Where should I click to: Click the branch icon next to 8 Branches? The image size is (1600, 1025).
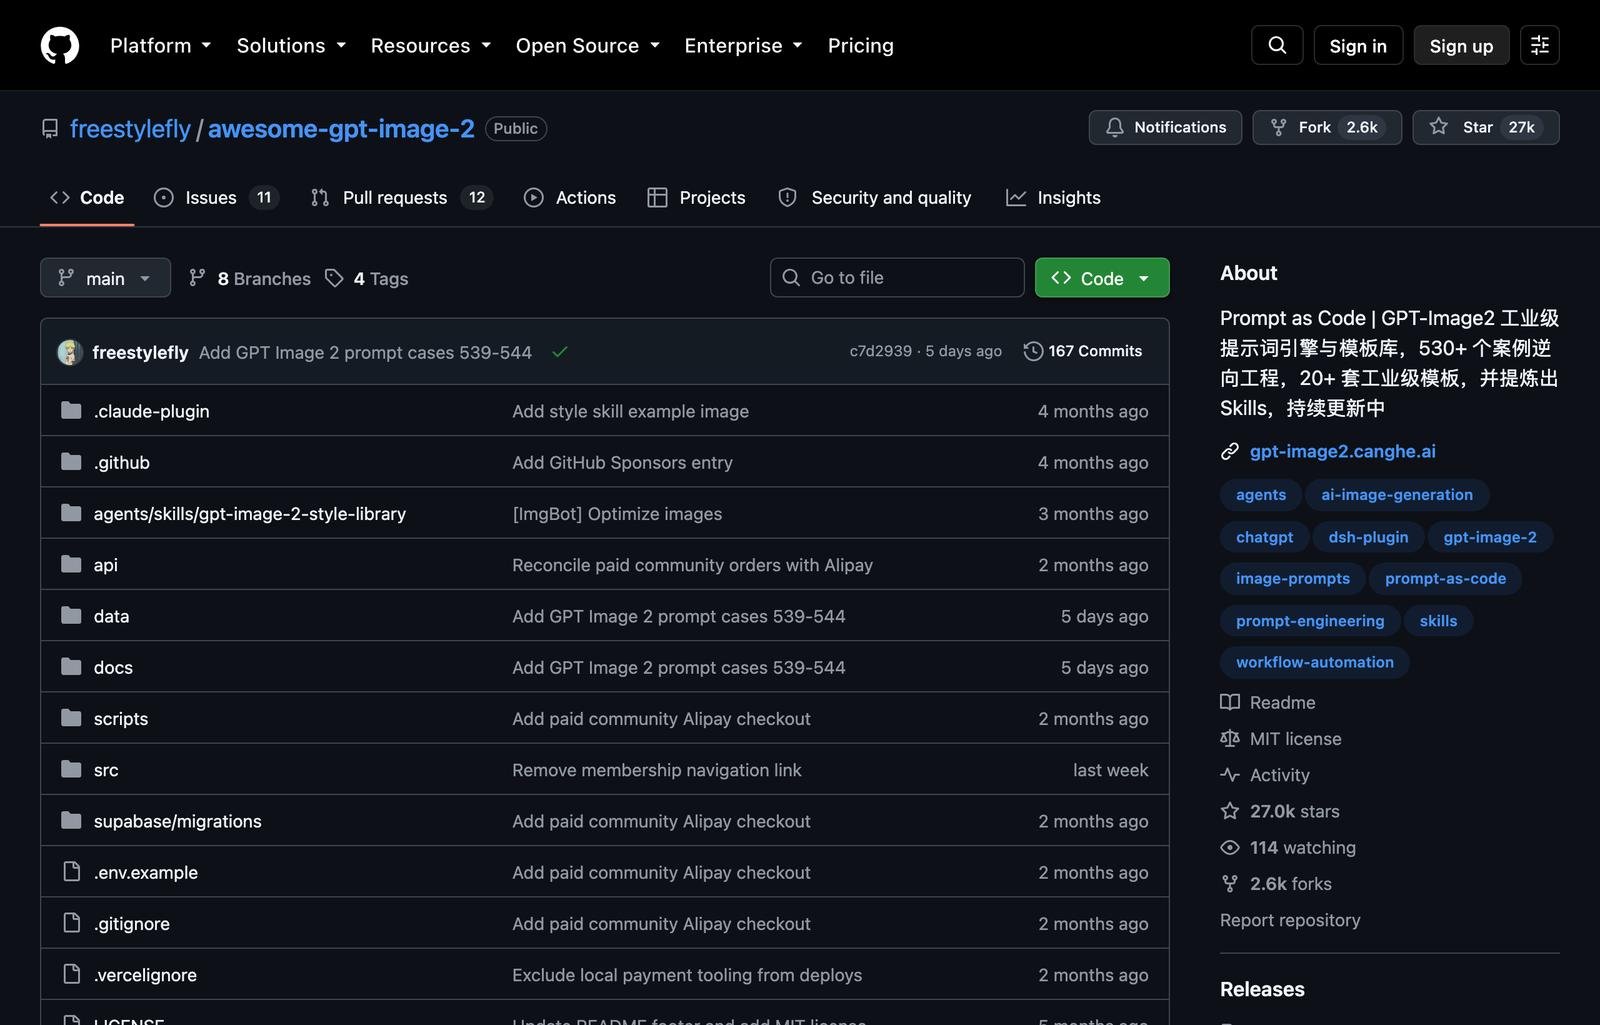197,278
